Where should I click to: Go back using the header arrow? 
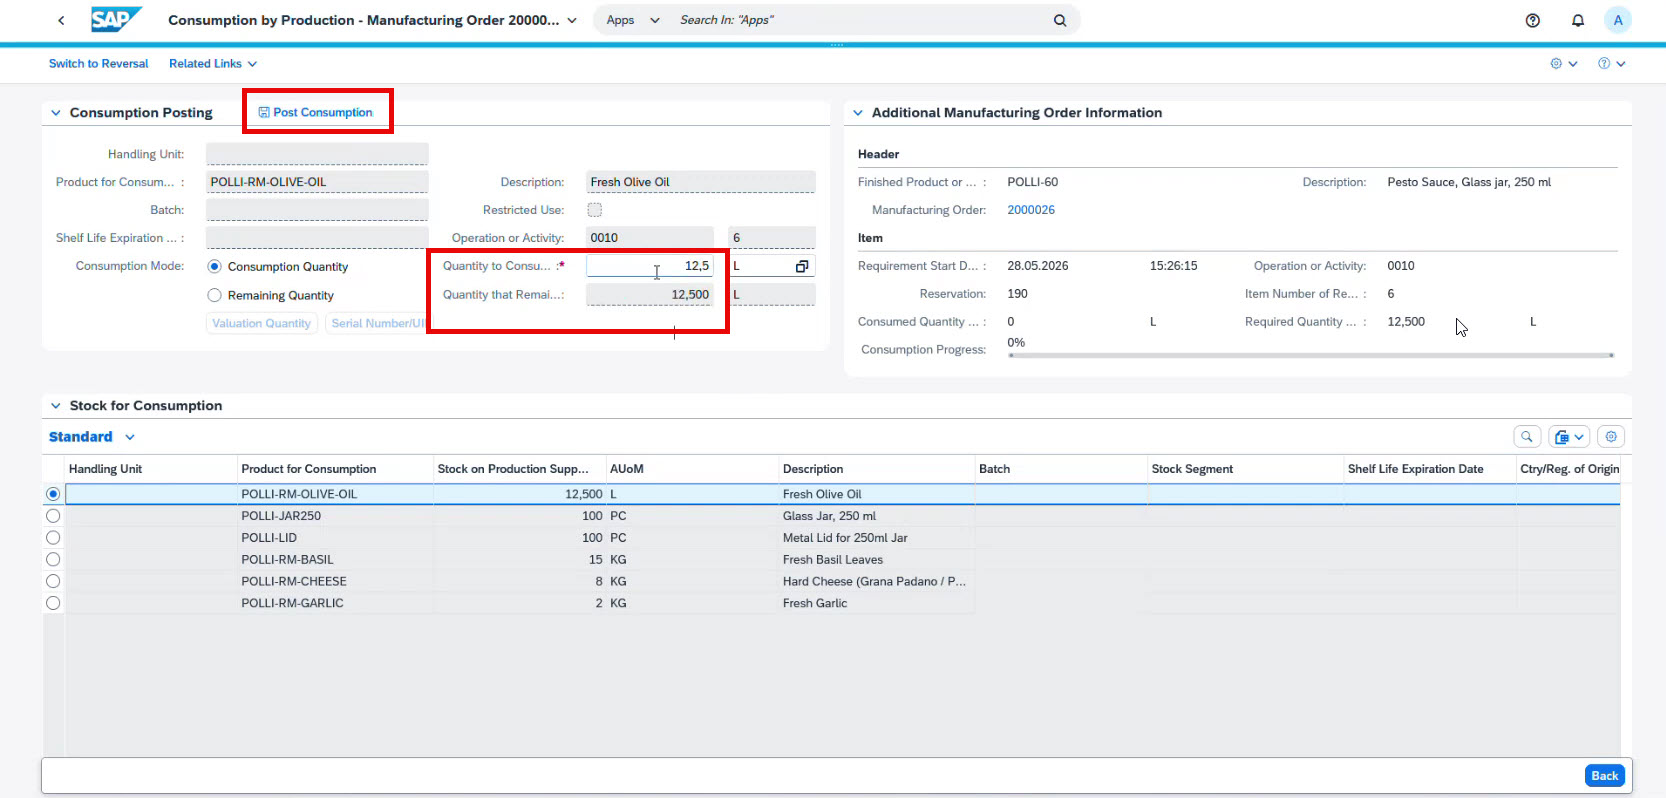61,20
